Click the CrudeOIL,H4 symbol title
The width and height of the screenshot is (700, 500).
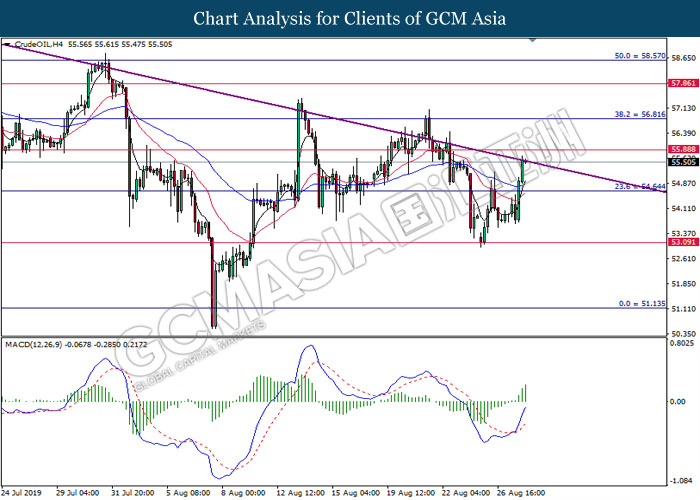point(39,44)
